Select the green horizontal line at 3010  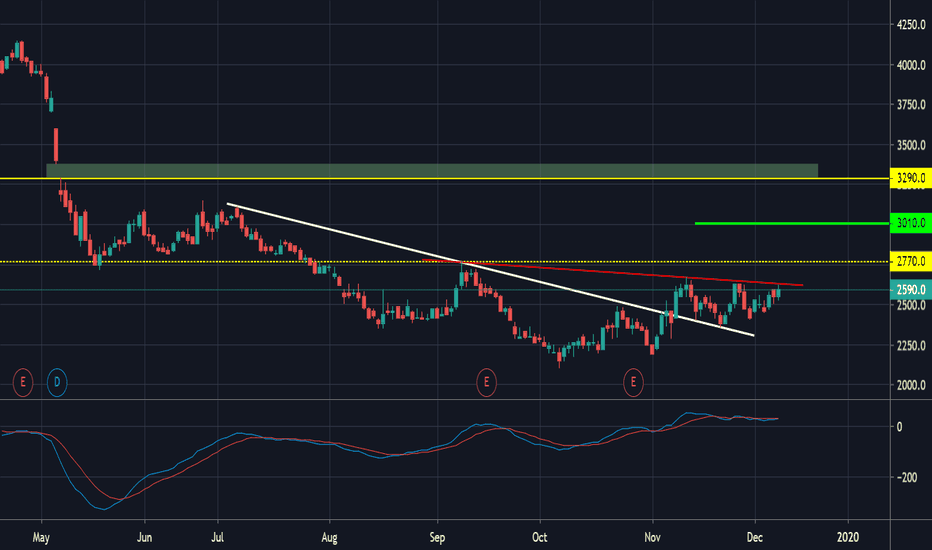(x=792, y=224)
